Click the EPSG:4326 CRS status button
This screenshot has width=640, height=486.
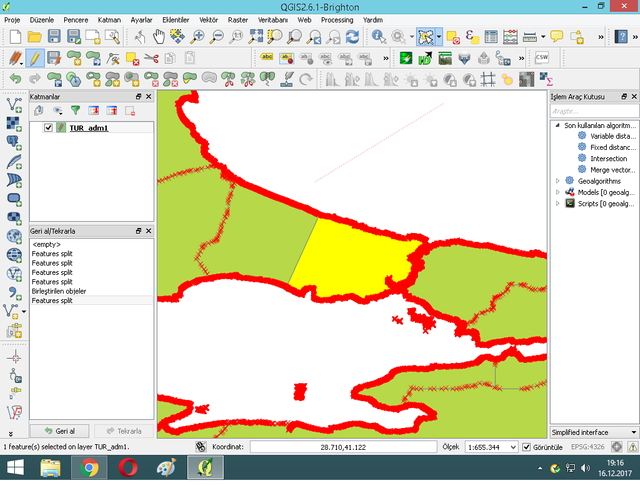tap(587, 447)
